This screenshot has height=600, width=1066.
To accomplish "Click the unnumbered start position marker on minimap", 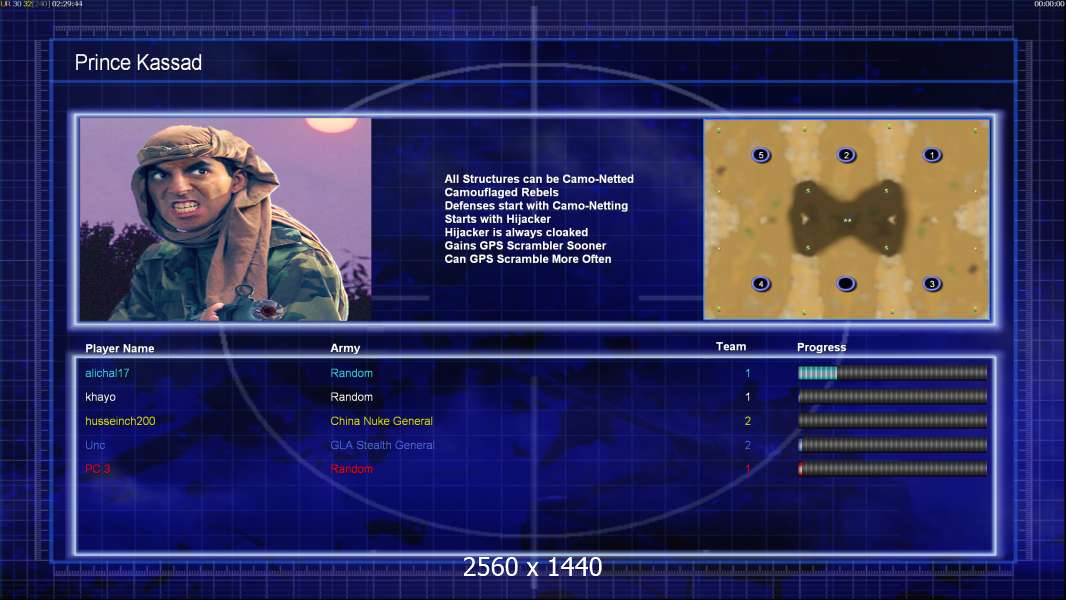I will point(846,283).
